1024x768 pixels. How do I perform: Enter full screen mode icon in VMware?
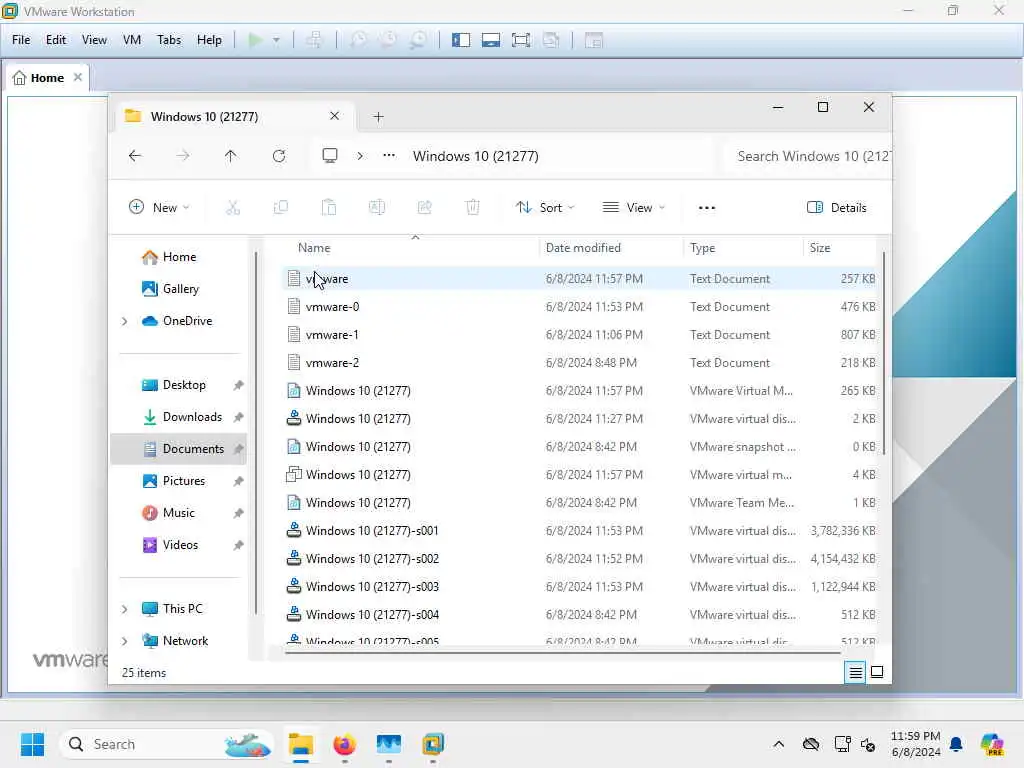pos(521,40)
